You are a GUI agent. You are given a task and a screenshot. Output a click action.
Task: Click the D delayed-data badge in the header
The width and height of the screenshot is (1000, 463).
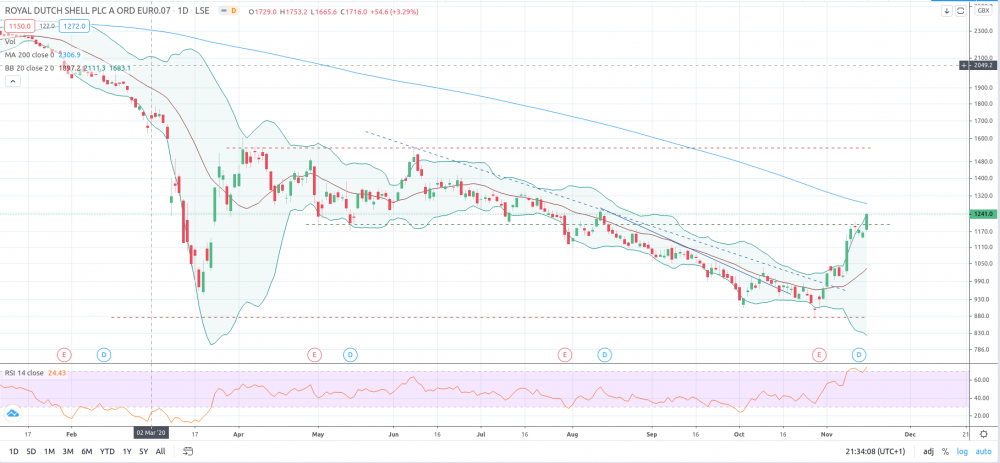point(233,11)
